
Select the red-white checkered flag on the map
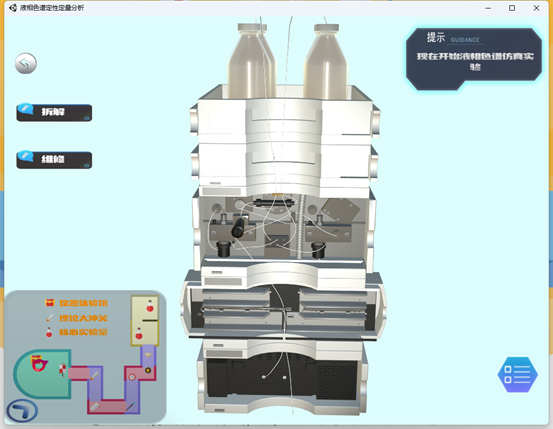pyautogui.click(x=62, y=369)
